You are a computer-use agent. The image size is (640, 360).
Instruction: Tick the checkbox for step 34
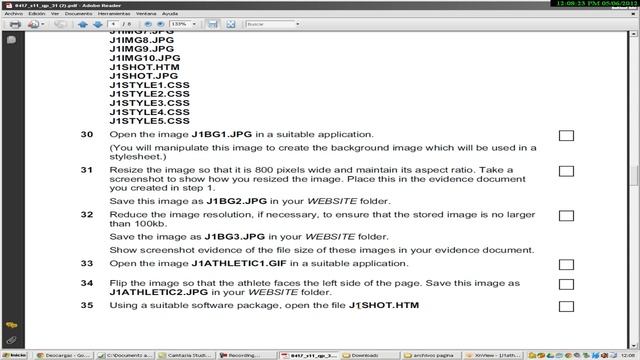pos(566,284)
